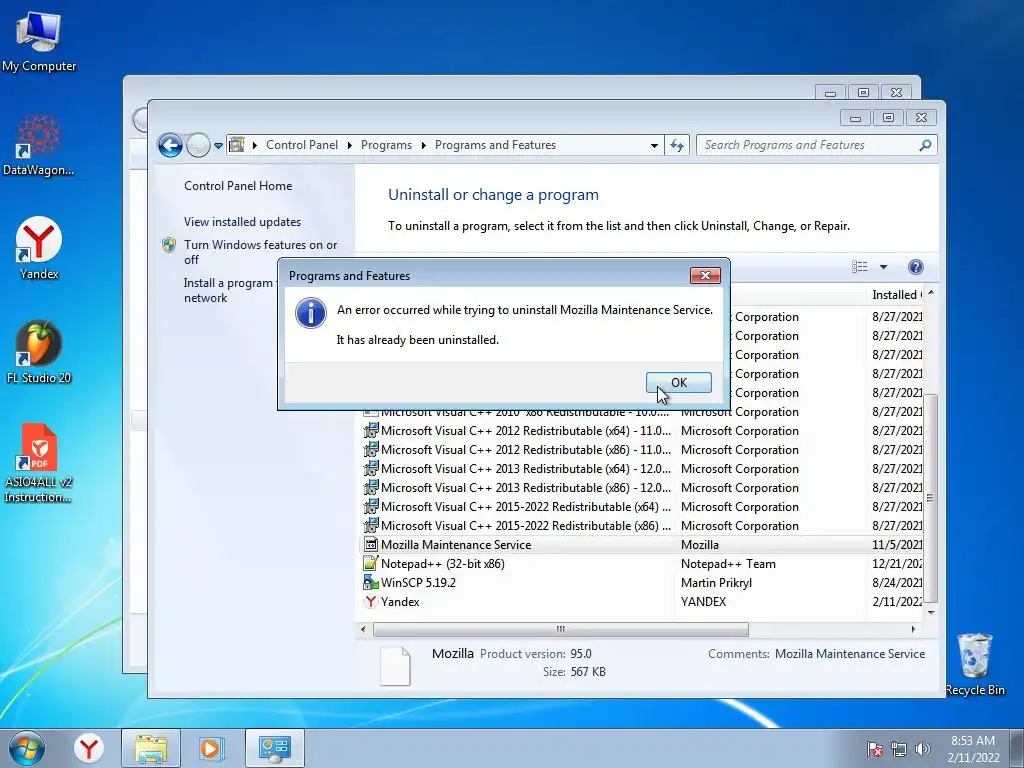1024x768 pixels.
Task: Click the greyed Forward navigation arrow
Action: coord(198,145)
